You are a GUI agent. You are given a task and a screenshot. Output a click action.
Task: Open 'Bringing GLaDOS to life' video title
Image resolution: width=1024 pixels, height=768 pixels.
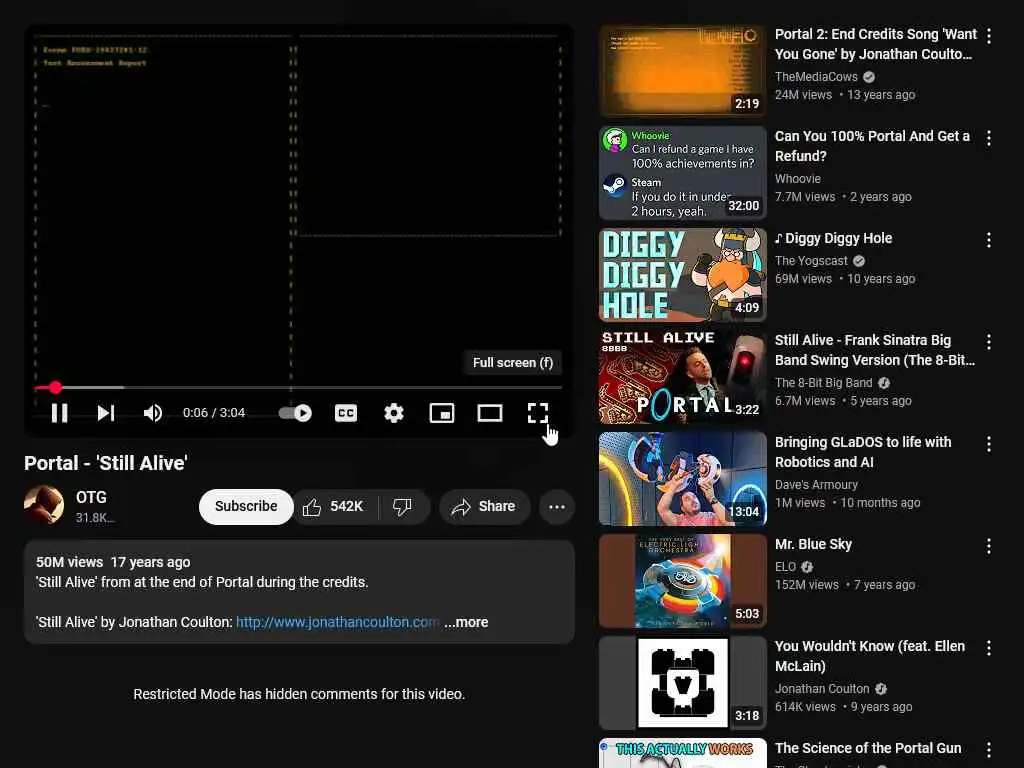pos(863,452)
